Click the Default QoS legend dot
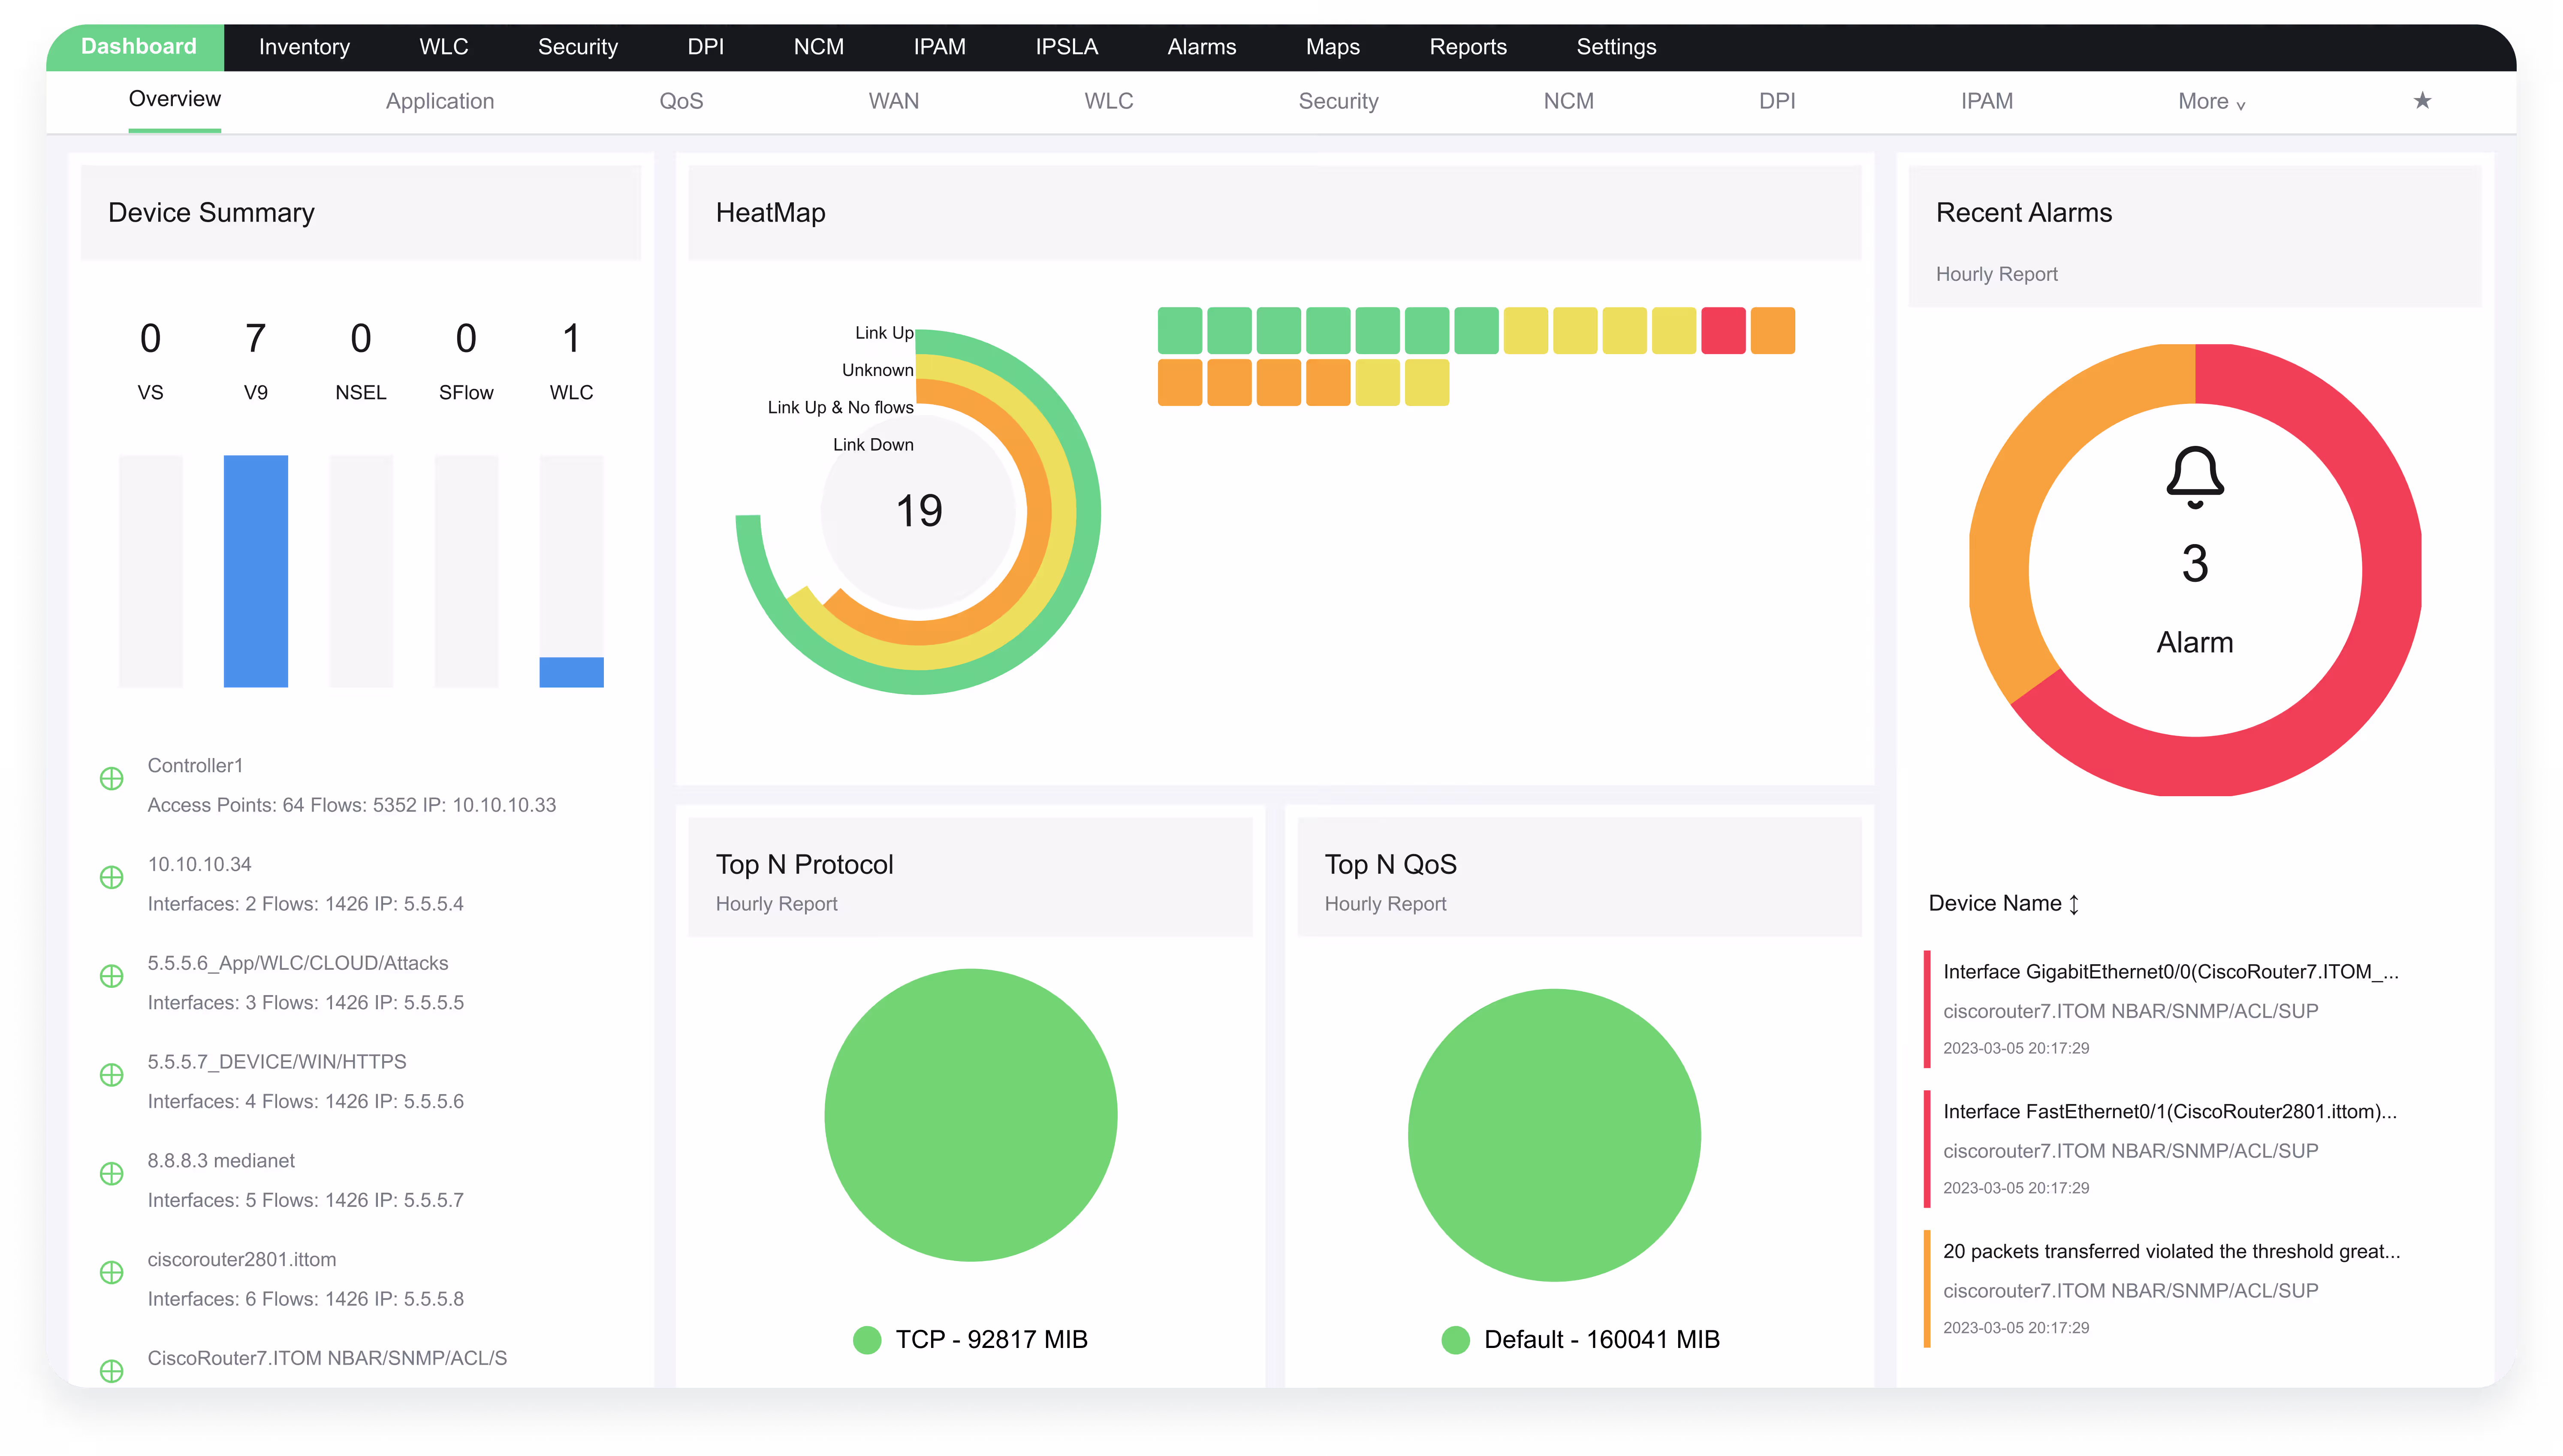Screen dimensions: 2563x1456 coord(1455,1339)
